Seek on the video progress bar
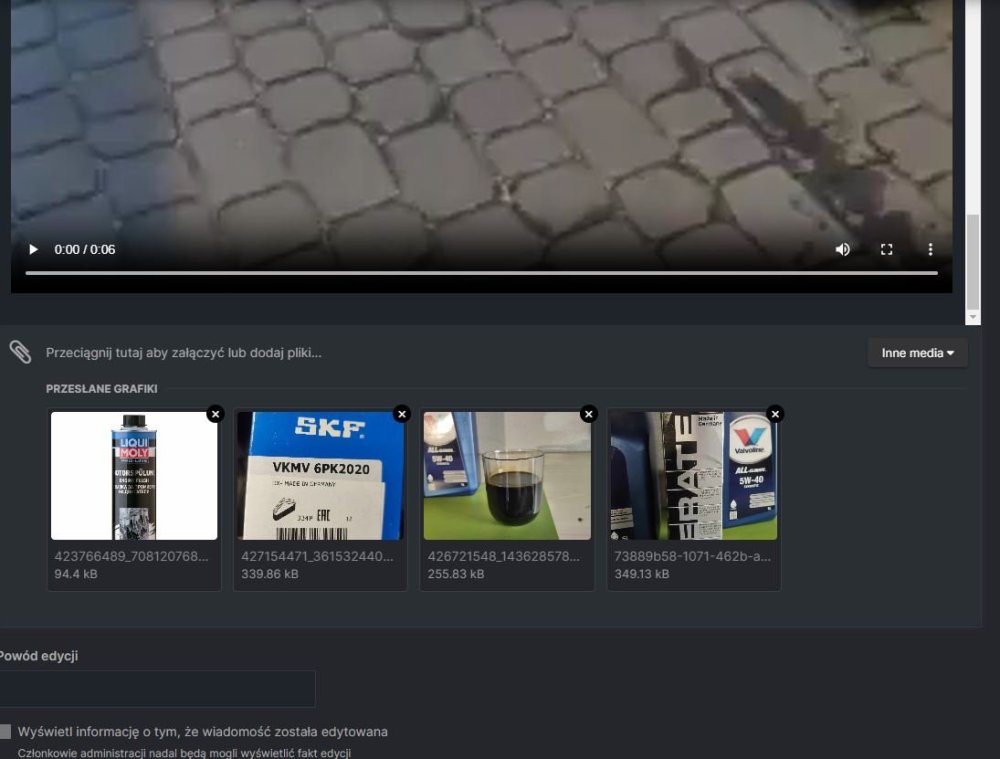 480,273
